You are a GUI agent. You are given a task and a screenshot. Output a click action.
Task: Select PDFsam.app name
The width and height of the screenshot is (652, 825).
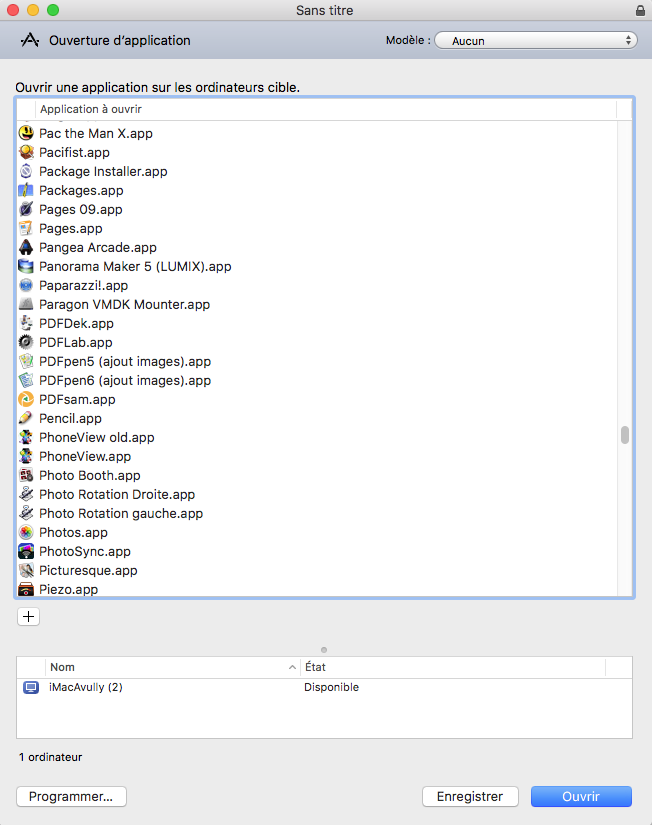77,399
